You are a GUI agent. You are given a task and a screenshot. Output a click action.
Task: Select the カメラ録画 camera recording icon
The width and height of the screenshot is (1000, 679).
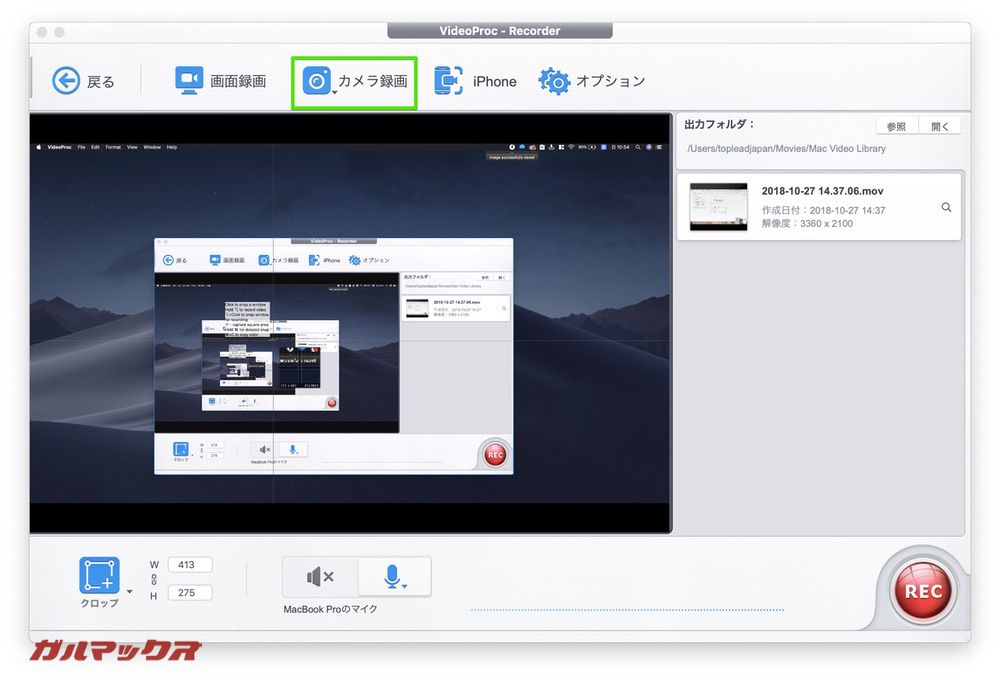[318, 82]
